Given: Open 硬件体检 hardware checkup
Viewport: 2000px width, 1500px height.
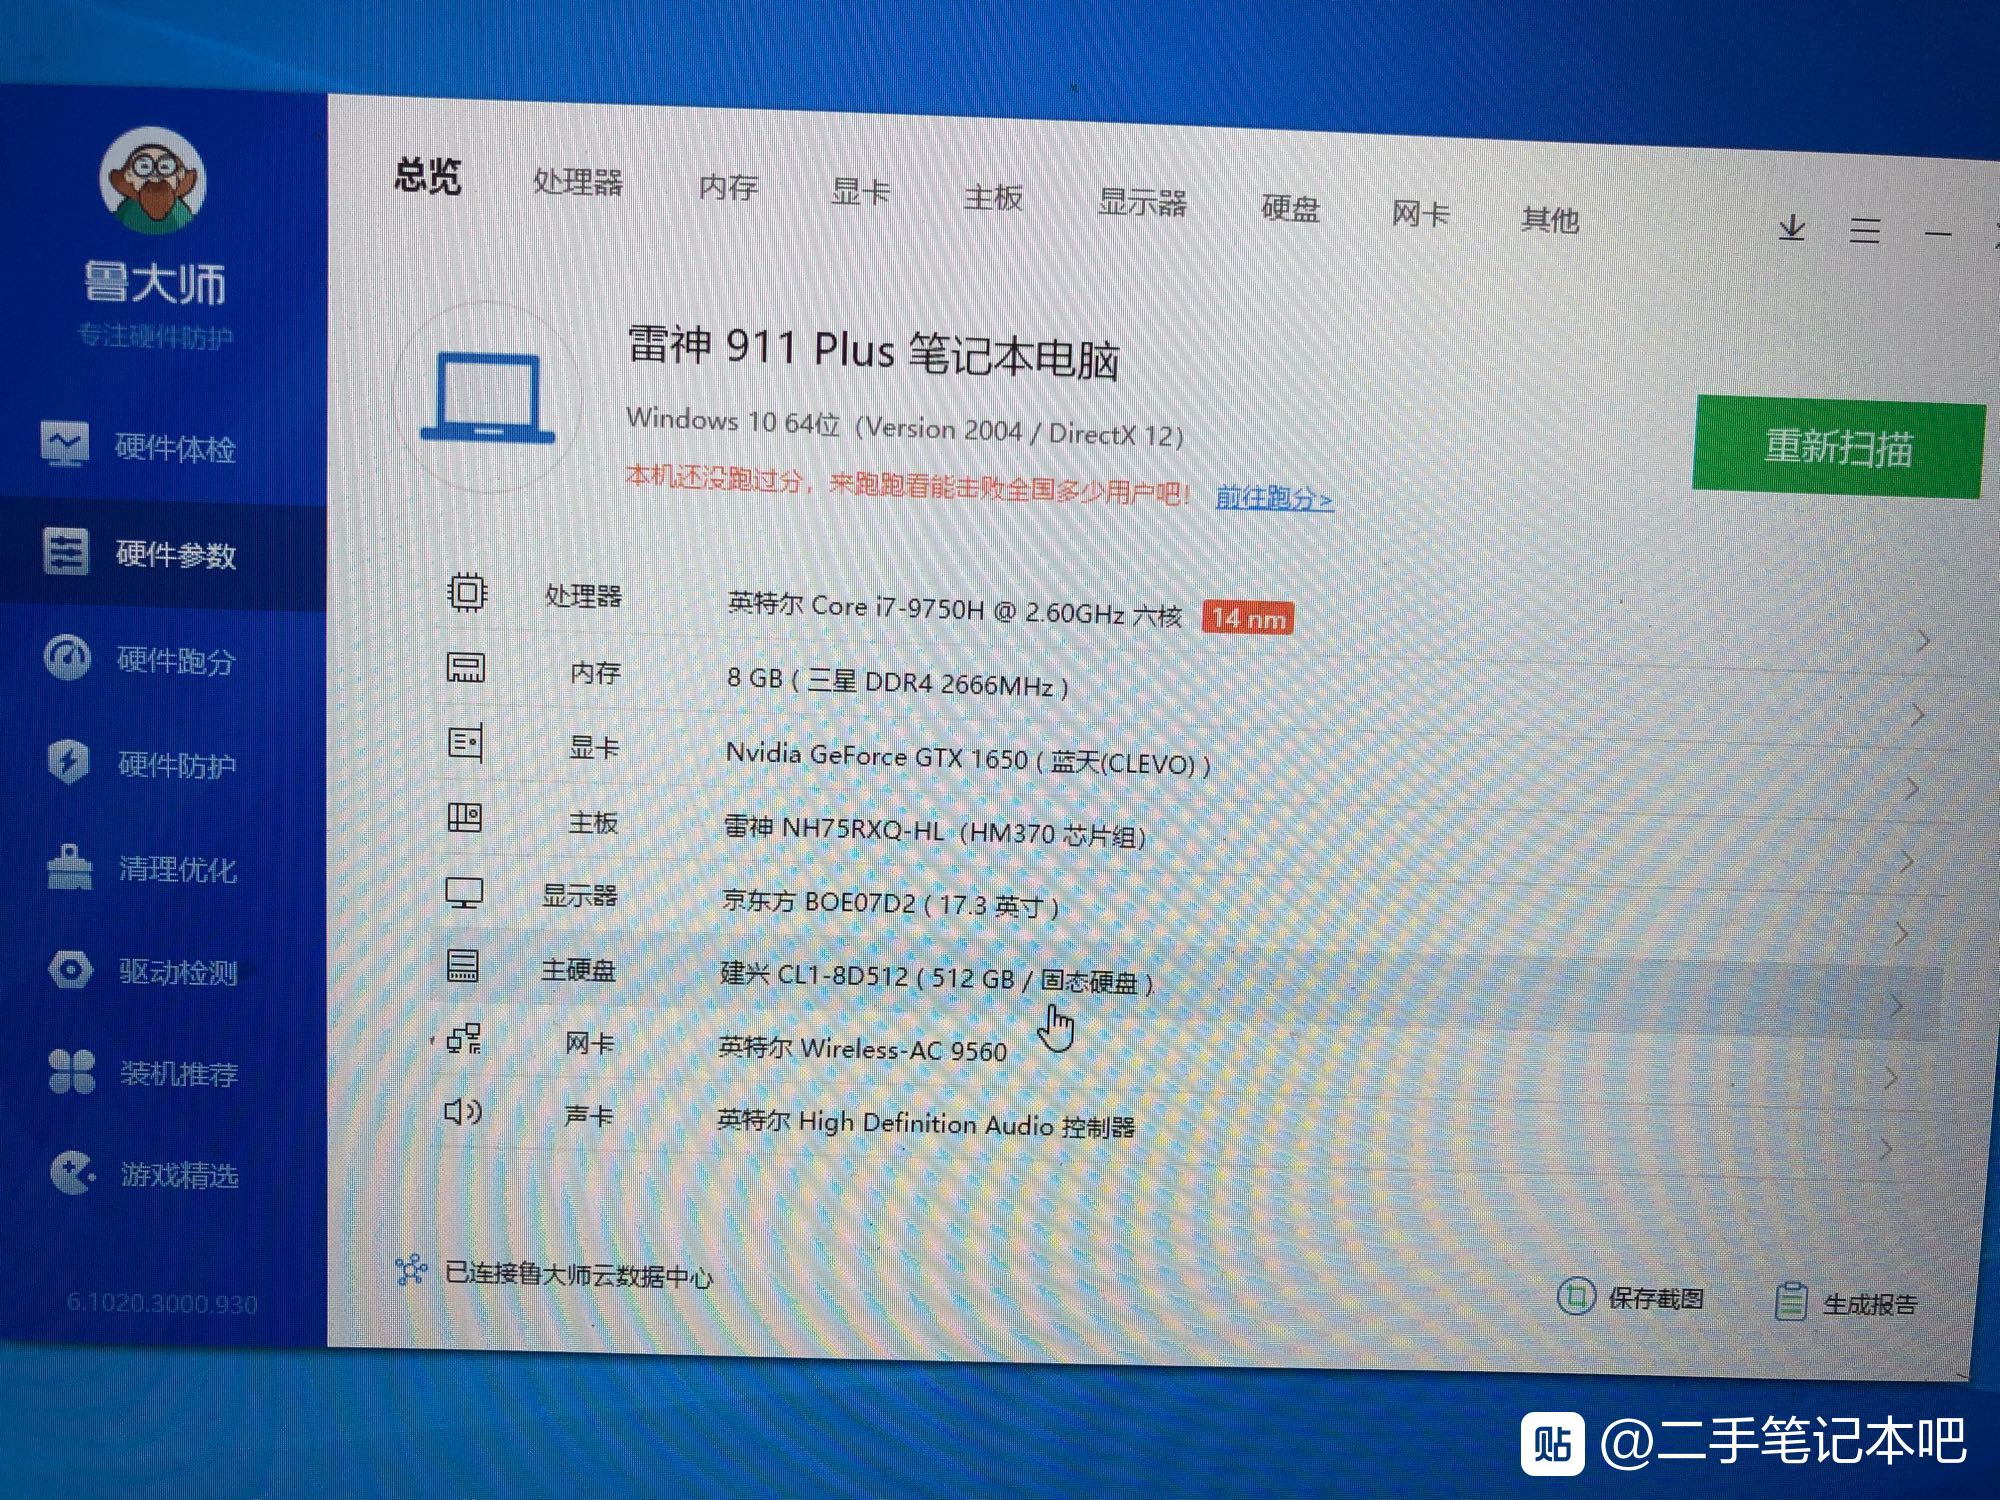Looking at the screenshot, I should [140, 446].
